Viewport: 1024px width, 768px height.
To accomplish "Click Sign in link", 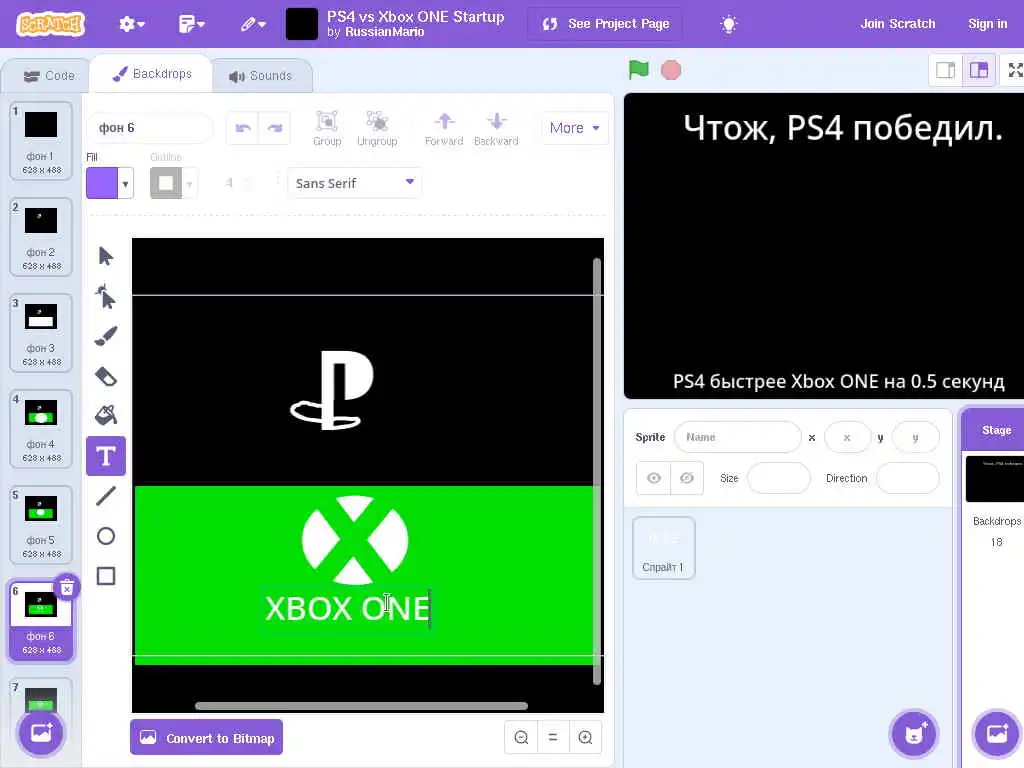I will point(987,24).
